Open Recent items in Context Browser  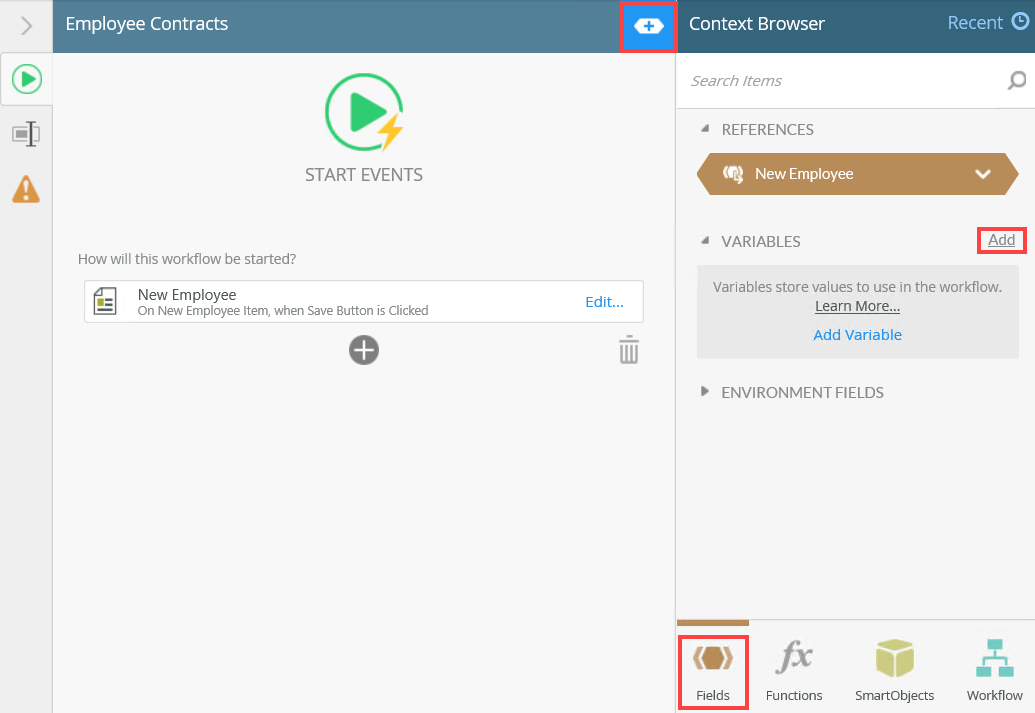tap(975, 23)
